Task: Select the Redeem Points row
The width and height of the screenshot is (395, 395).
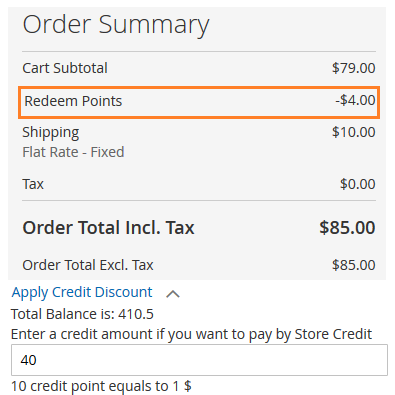Action: pyautogui.click(x=199, y=102)
